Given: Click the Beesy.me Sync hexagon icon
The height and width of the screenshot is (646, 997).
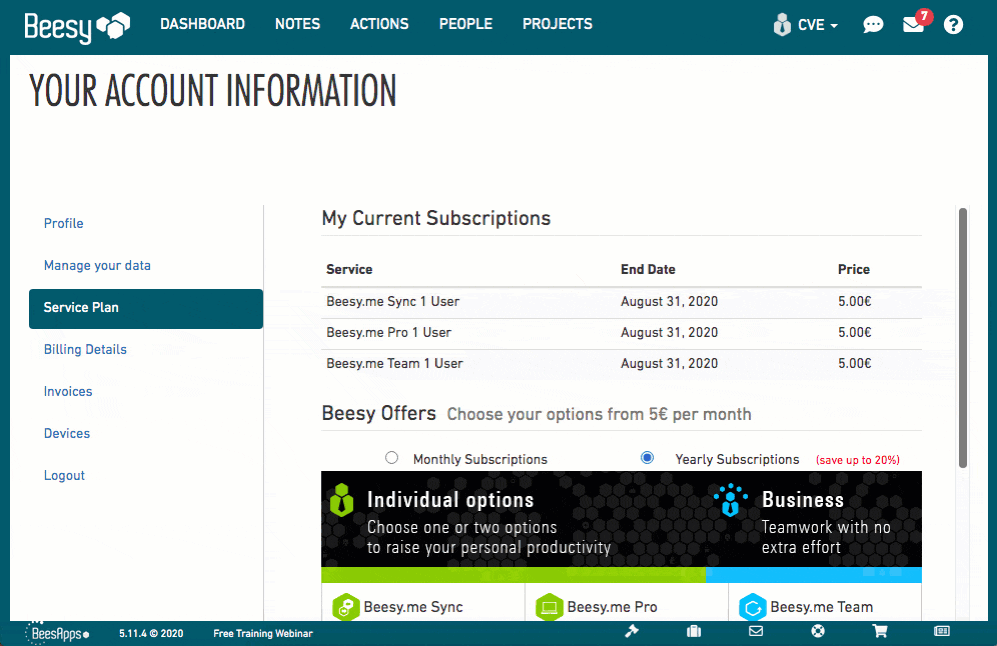Looking at the screenshot, I should click(x=346, y=607).
